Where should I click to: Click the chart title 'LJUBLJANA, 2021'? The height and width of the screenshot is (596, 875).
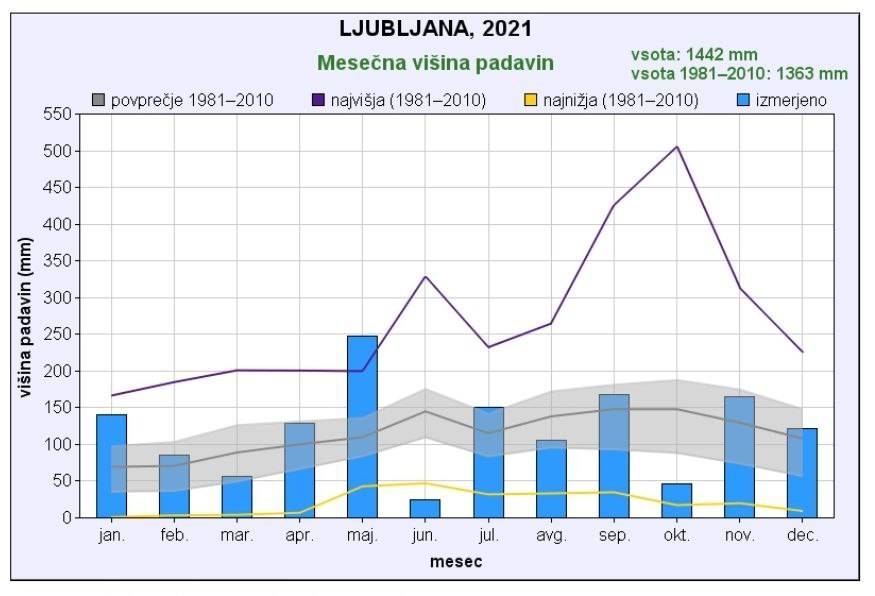[436, 28]
